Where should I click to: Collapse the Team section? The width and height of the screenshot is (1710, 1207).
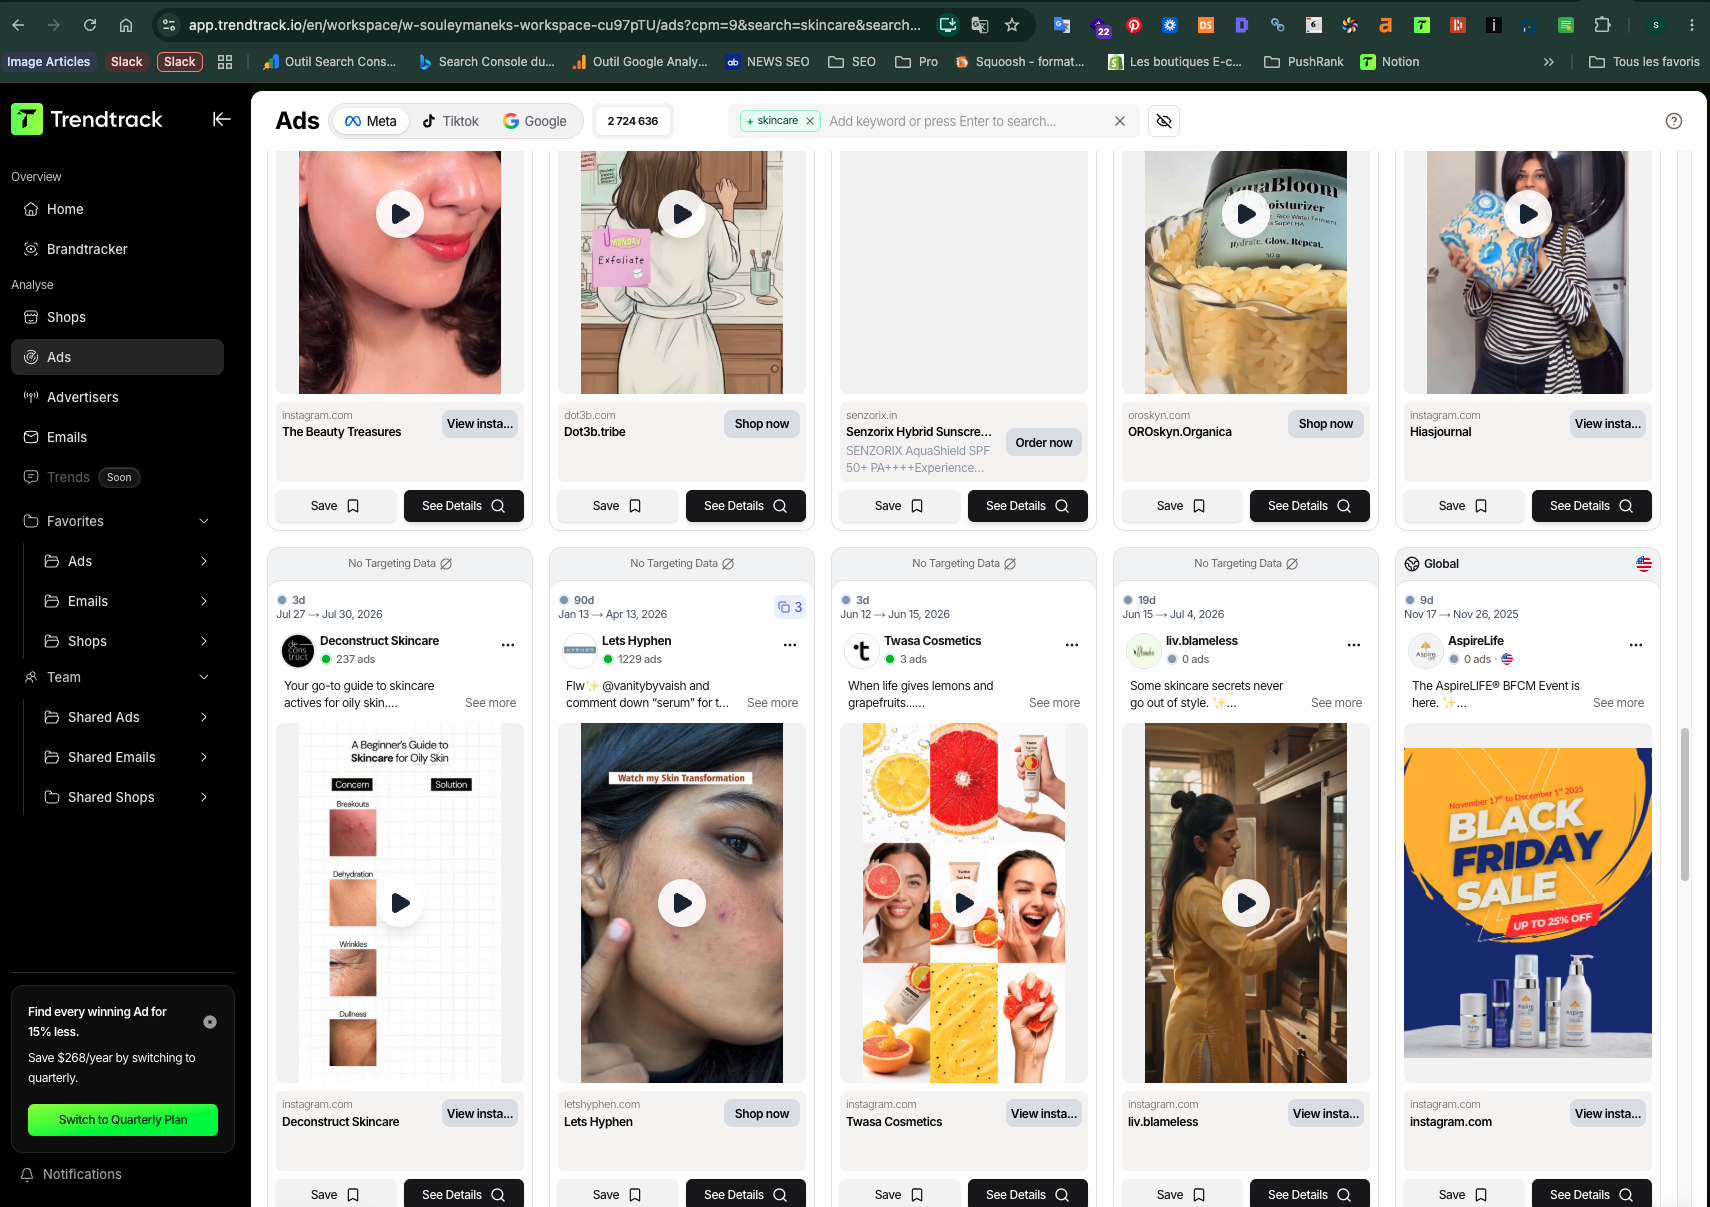click(204, 677)
